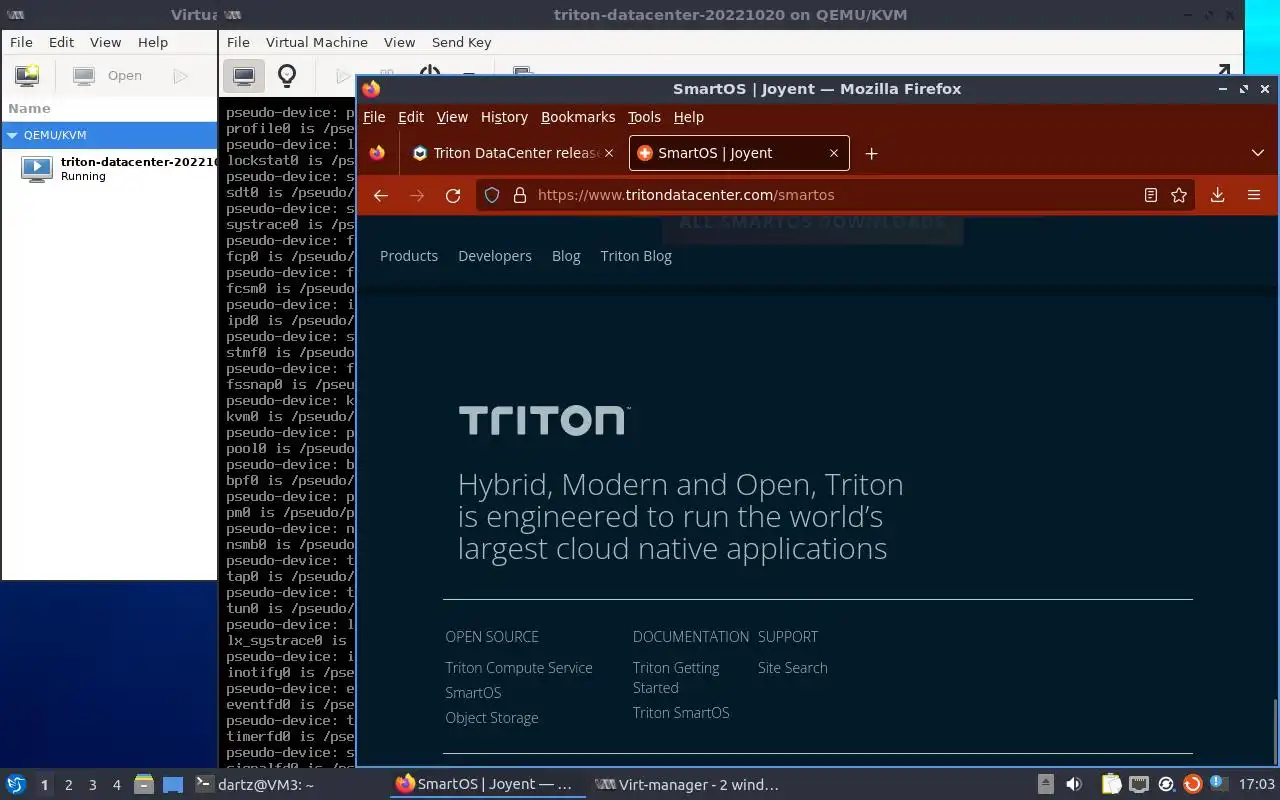Open the Triton Compute Service link
Image resolution: width=1280 pixels, height=800 pixels.
pos(519,667)
